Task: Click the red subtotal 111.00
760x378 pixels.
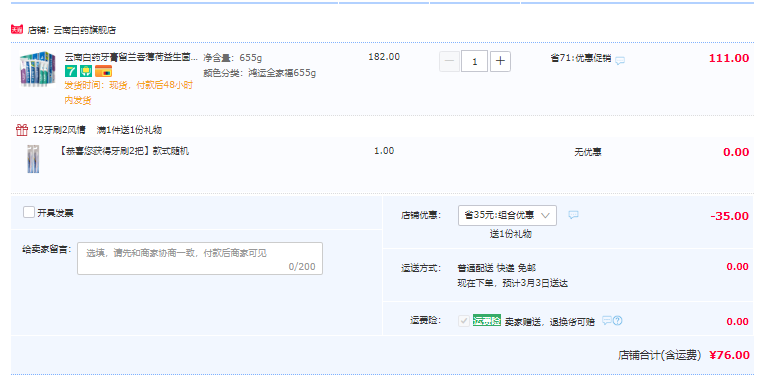Action: click(x=729, y=58)
